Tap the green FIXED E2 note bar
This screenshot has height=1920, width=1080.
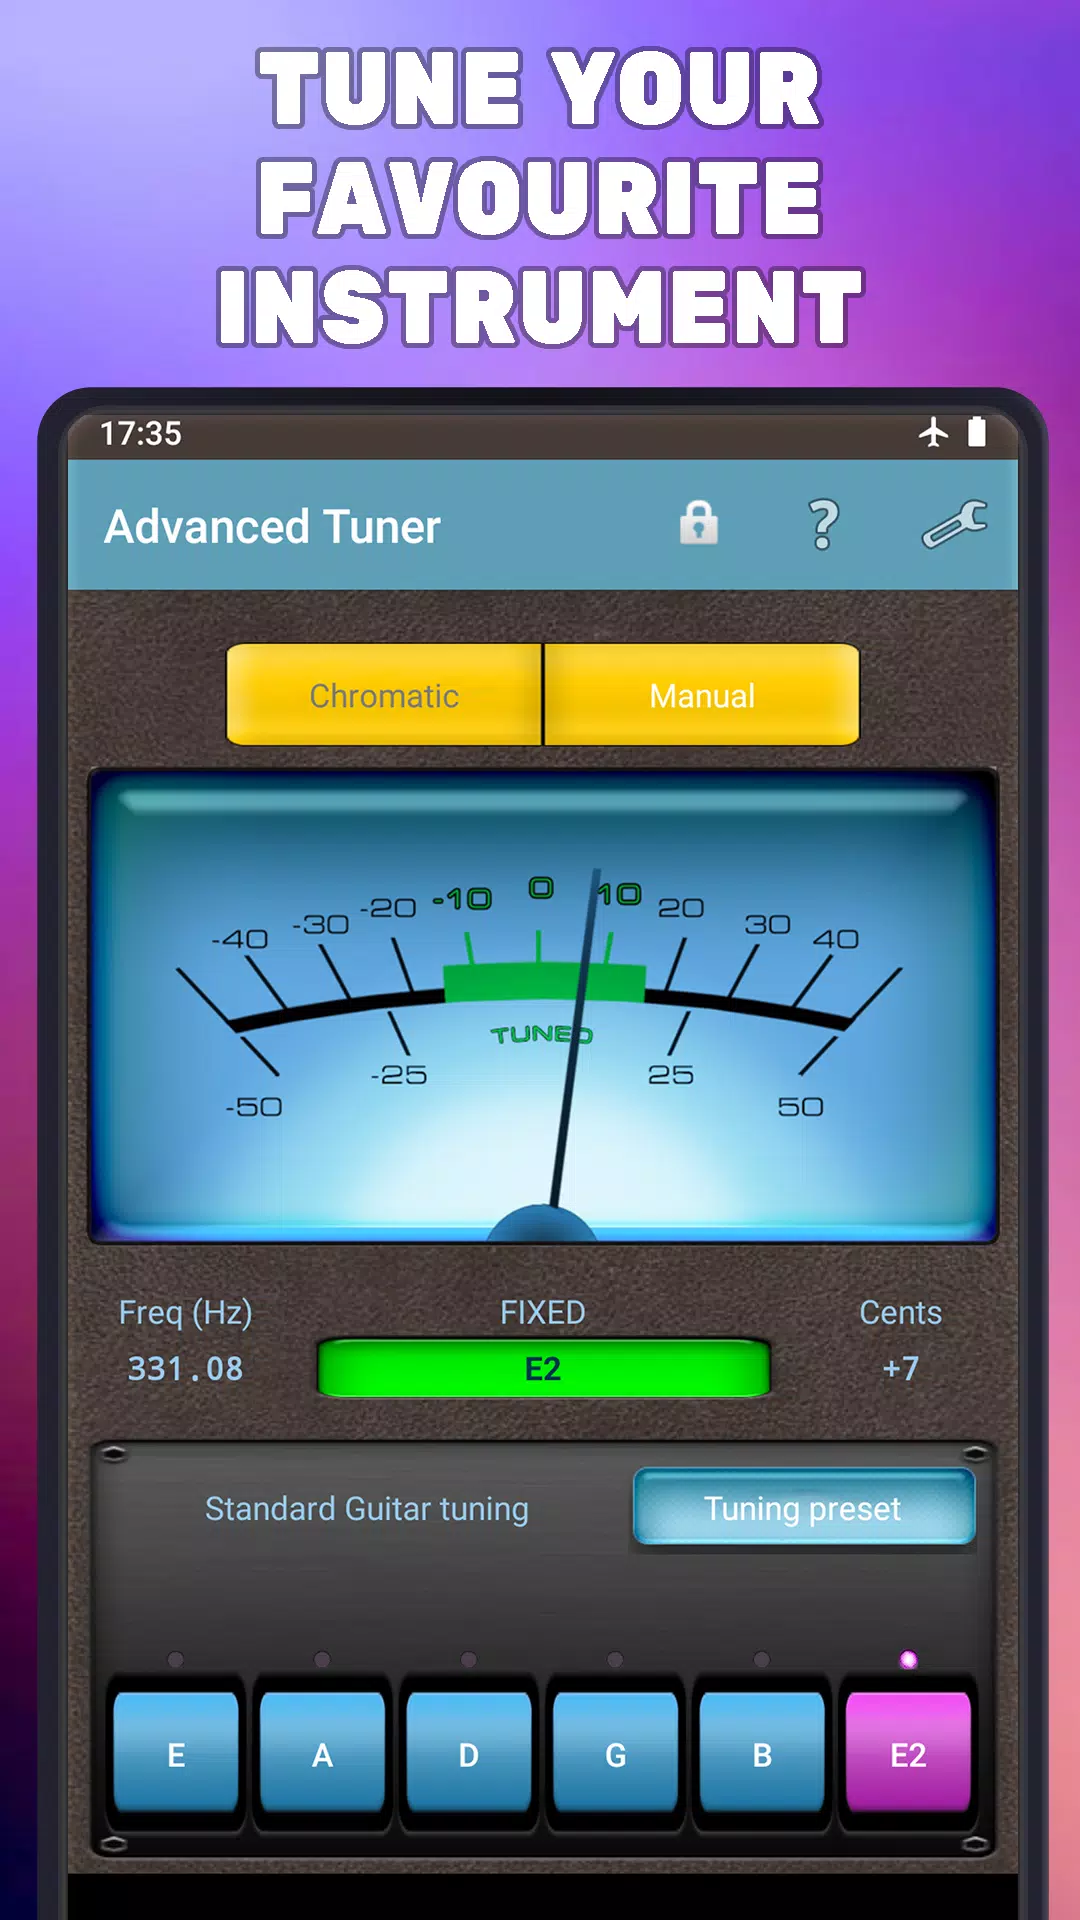tap(543, 1368)
